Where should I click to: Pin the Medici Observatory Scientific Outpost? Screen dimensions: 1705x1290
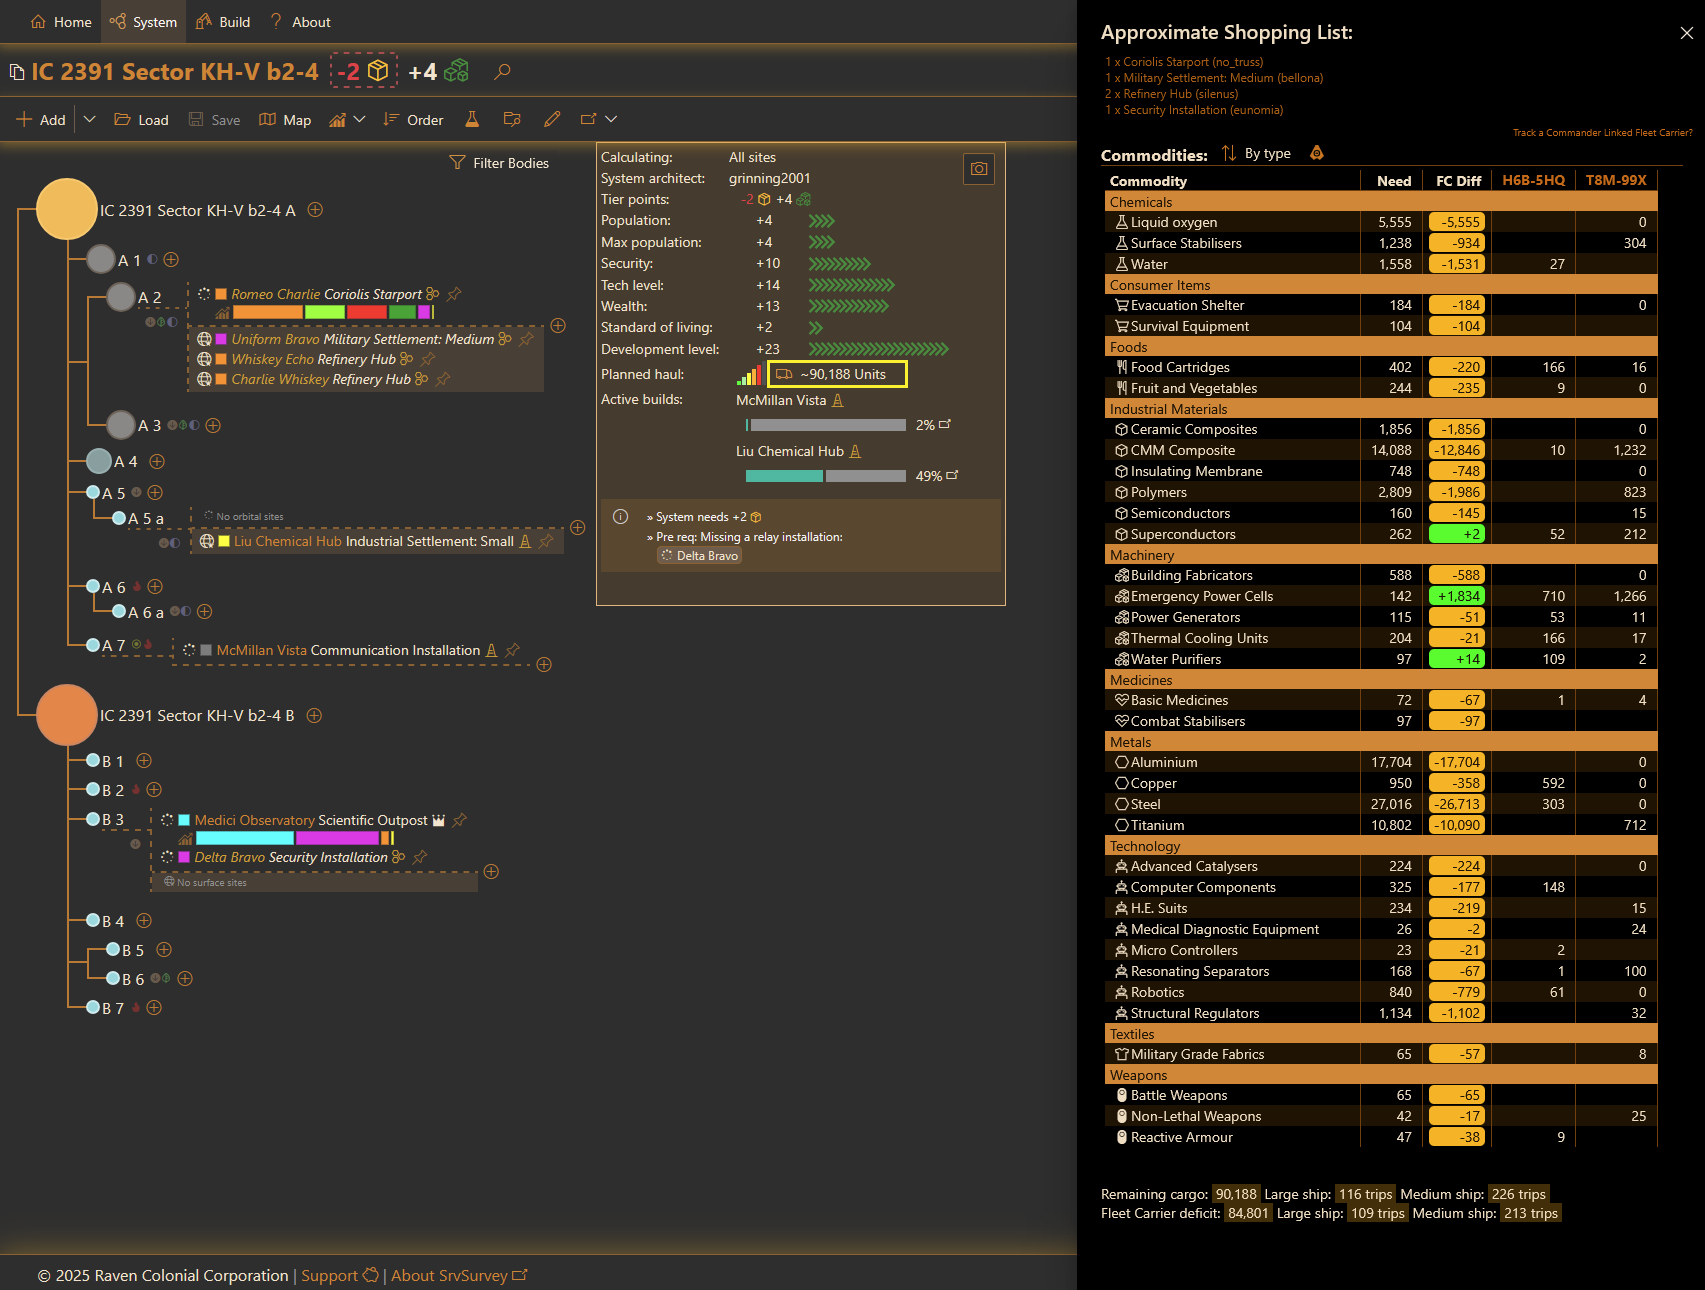coord(459,820)
